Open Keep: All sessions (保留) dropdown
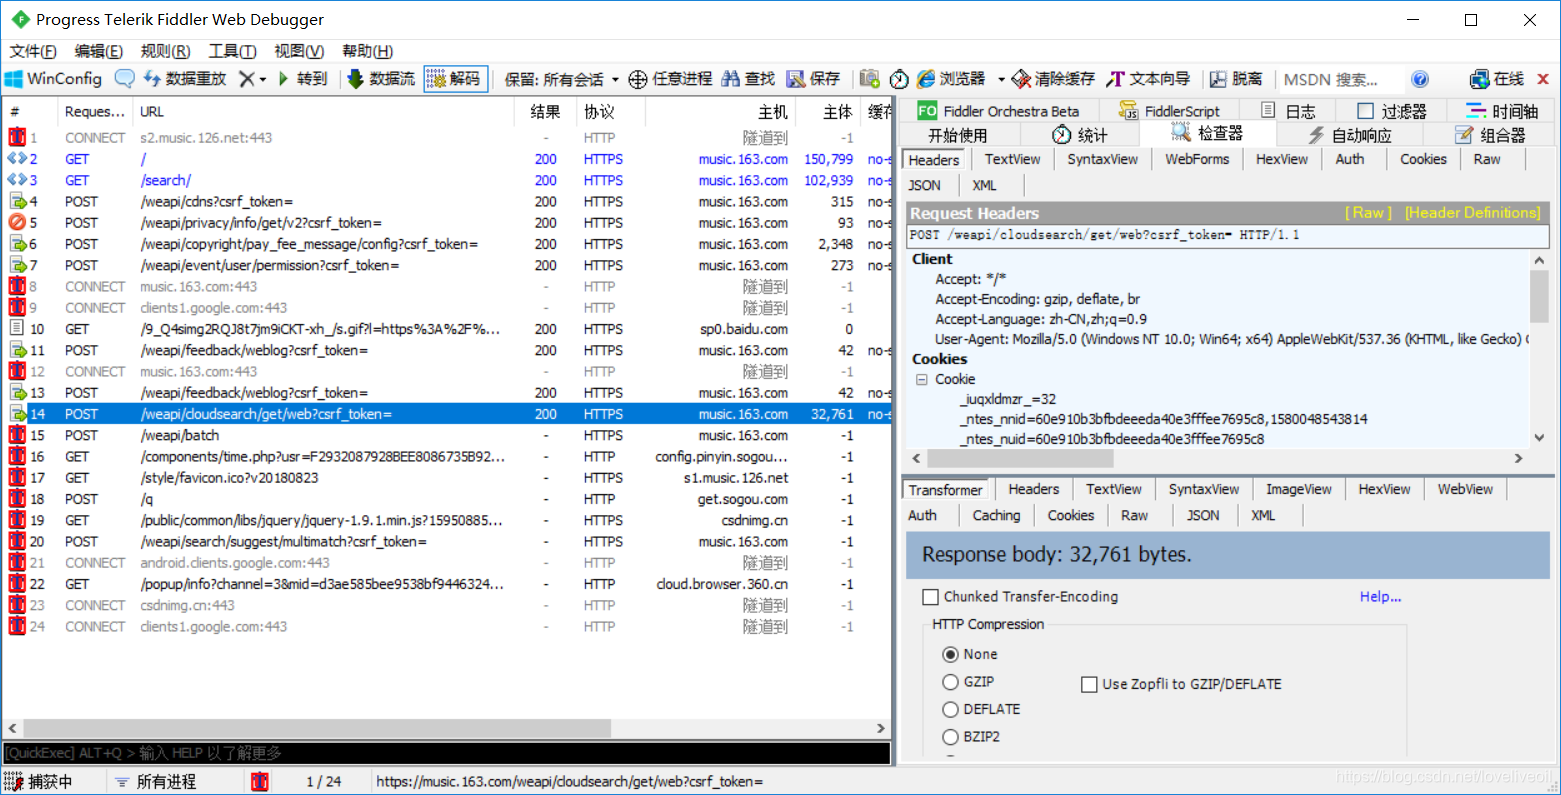This screenshot has width=1561, height=795. 562,79
